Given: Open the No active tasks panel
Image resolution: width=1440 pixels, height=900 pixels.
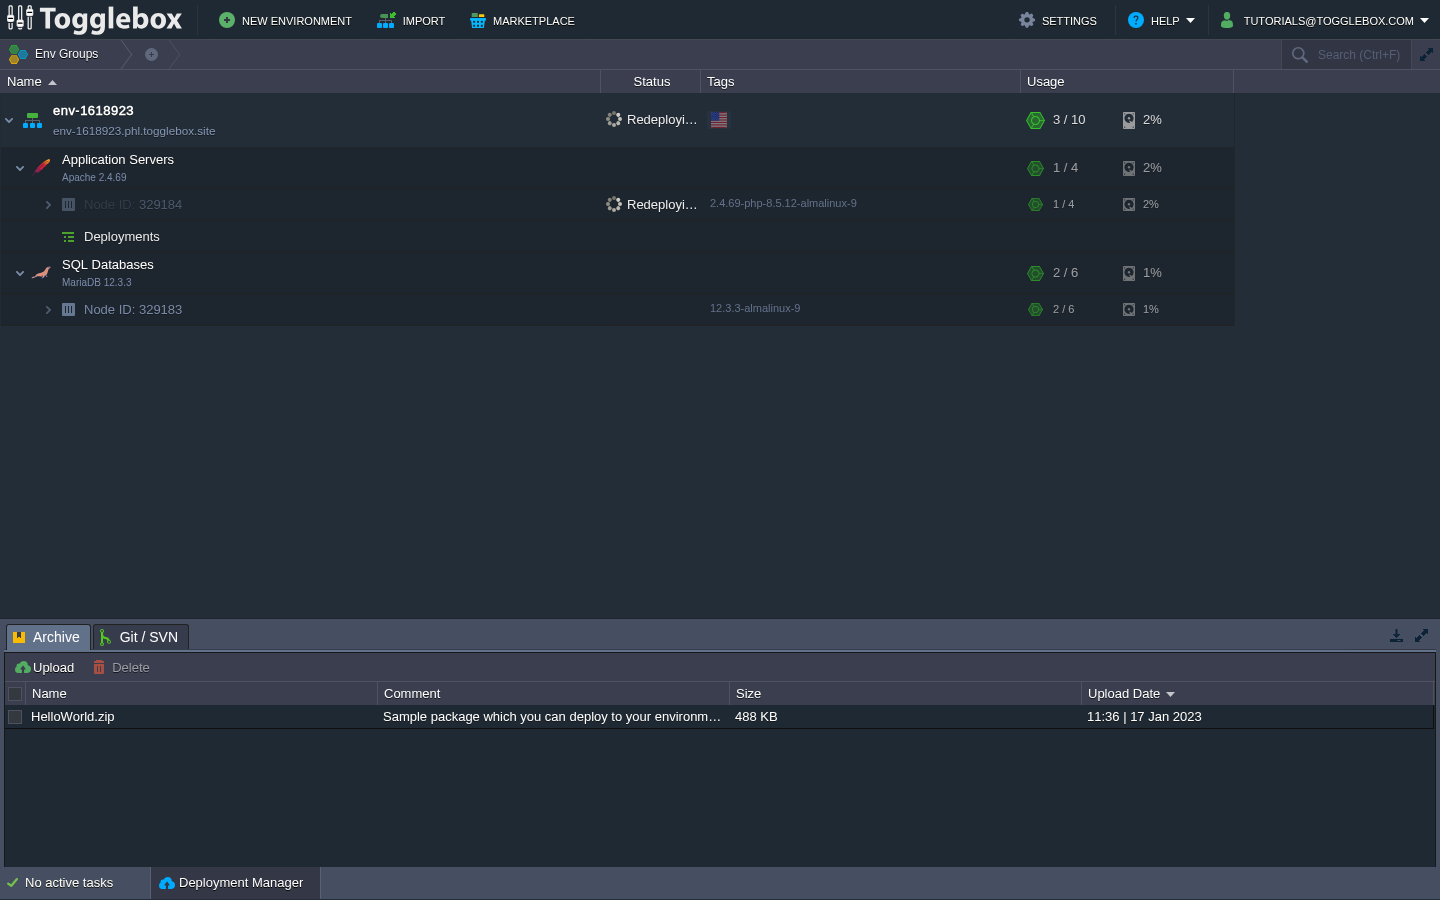Looking at the screenshot, I should click(75, 883).
